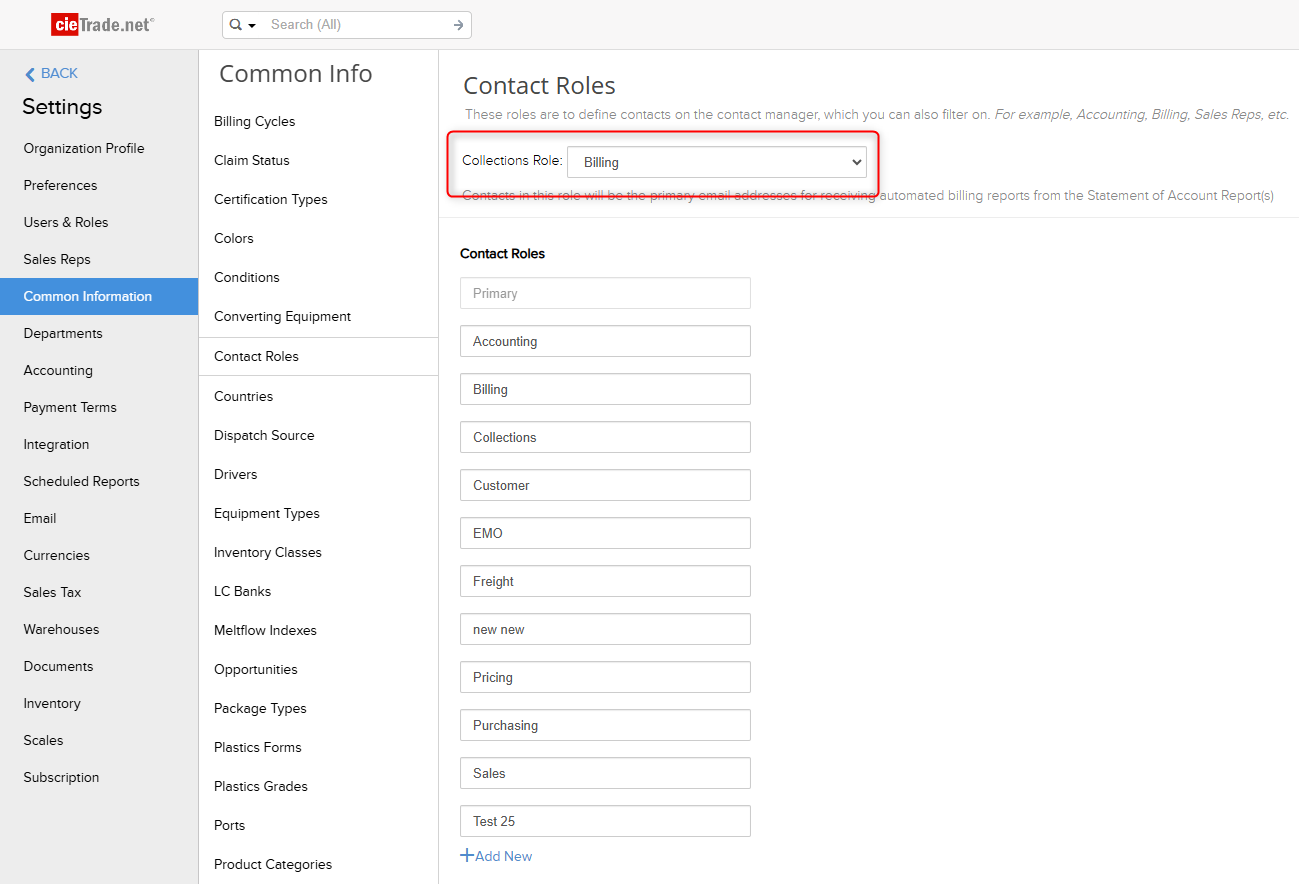Open Documents settings
1299x884 pixels.
(x=58, y=666)
